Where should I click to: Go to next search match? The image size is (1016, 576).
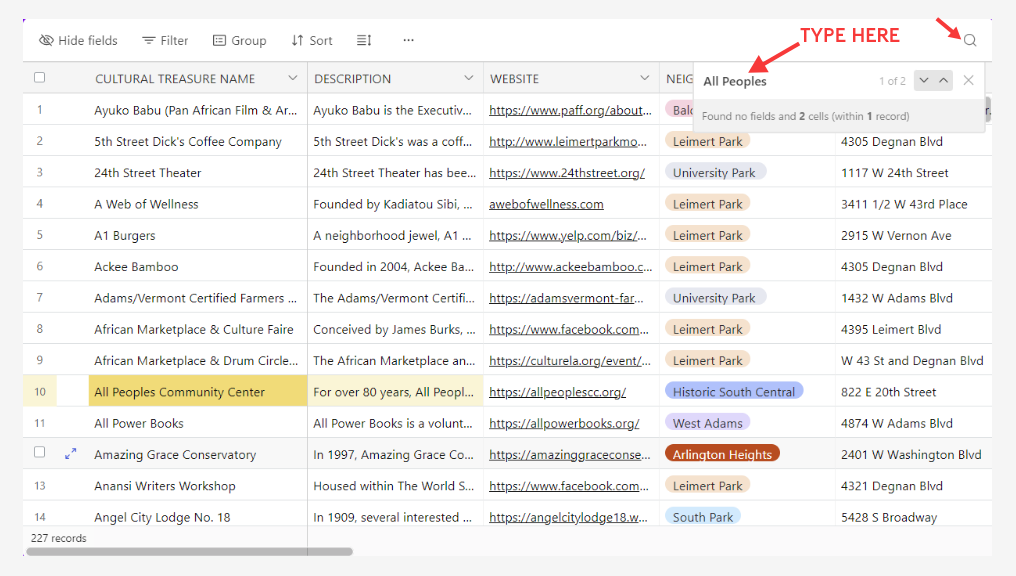point(924,80)
